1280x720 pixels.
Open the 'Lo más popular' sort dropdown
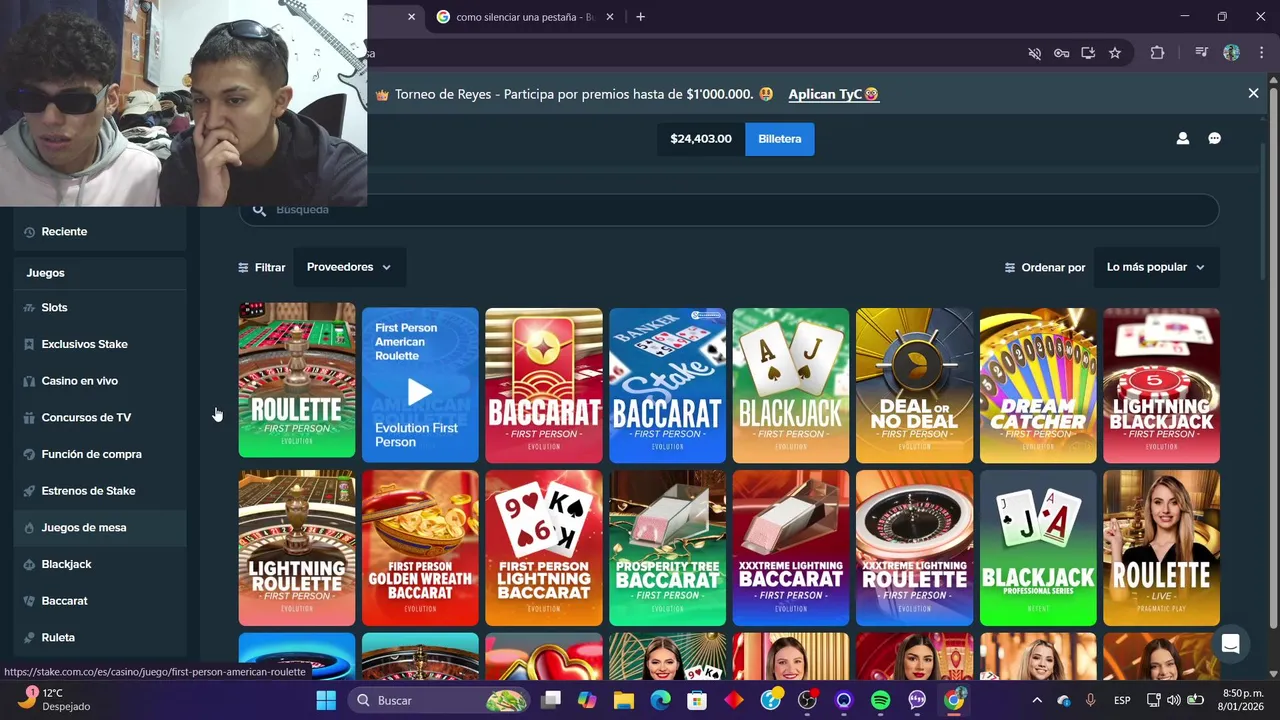point(1156,267)
